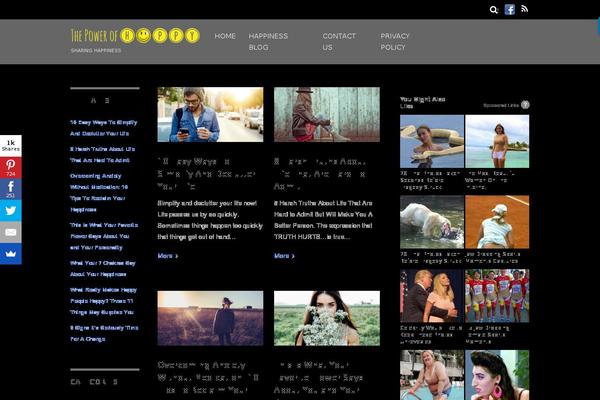600x400 pixels.
Task: Open sidebar link Harsh Truths About Life
Action: tap(102, 155)
